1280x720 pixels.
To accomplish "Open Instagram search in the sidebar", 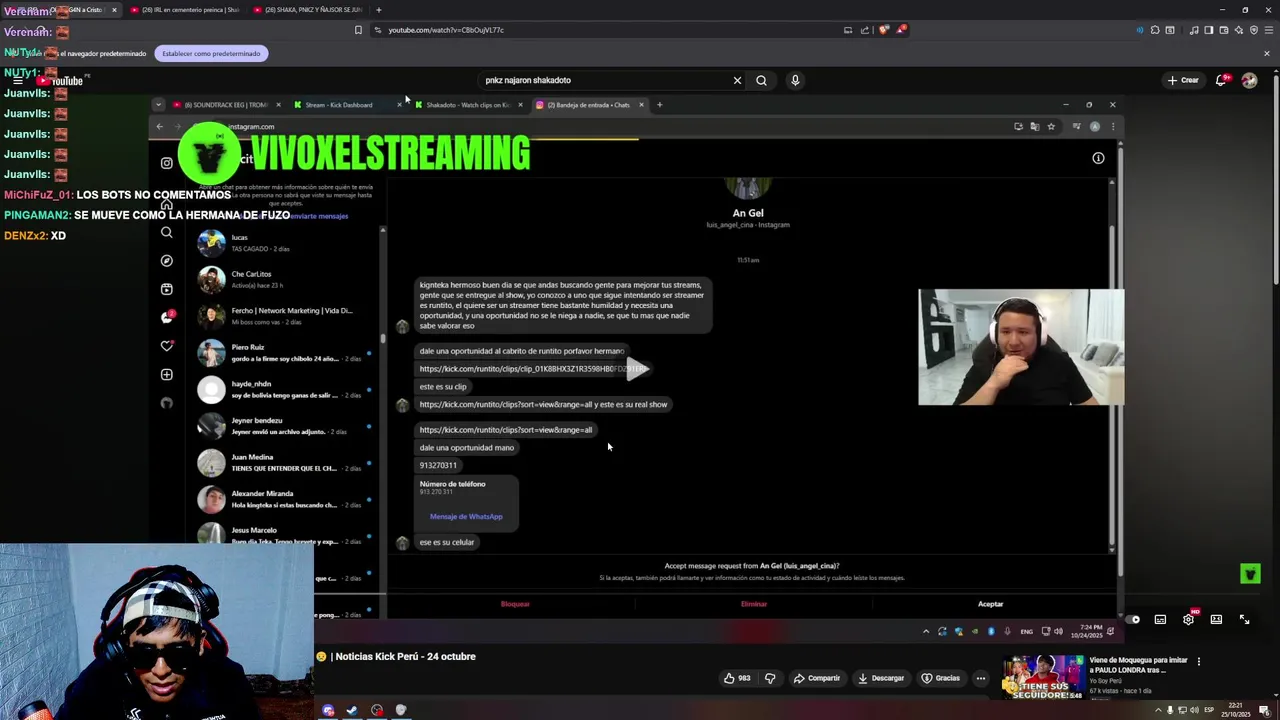I will [167, 233].
